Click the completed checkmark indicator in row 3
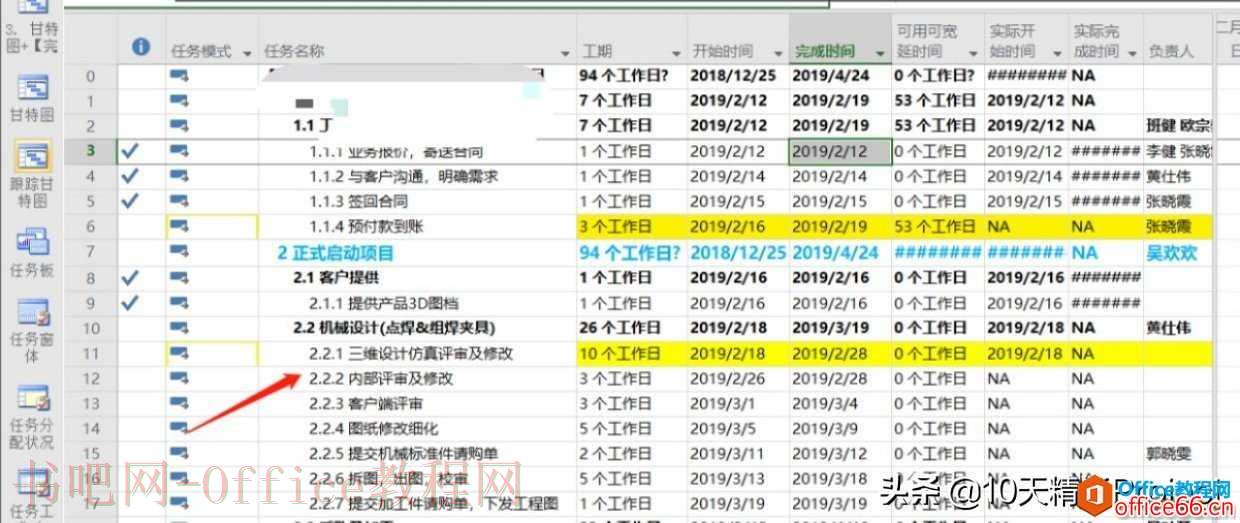 (129, 151)
